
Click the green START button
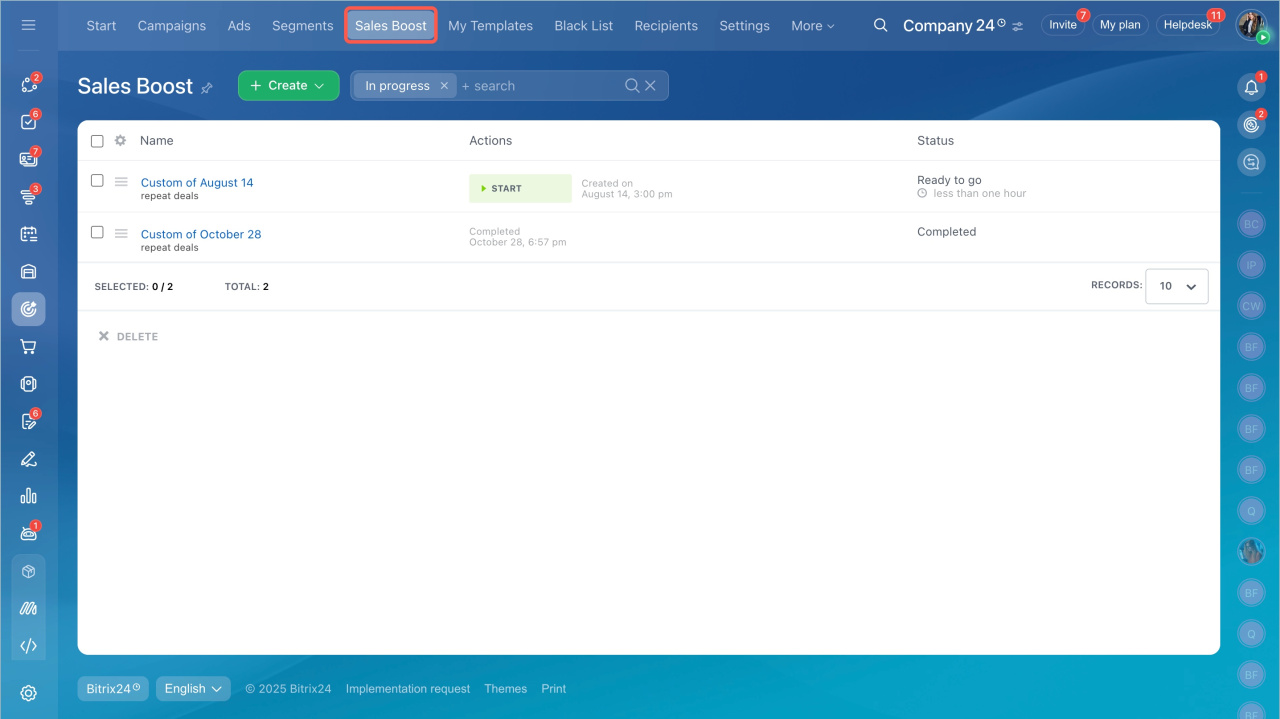coord(520,188)
